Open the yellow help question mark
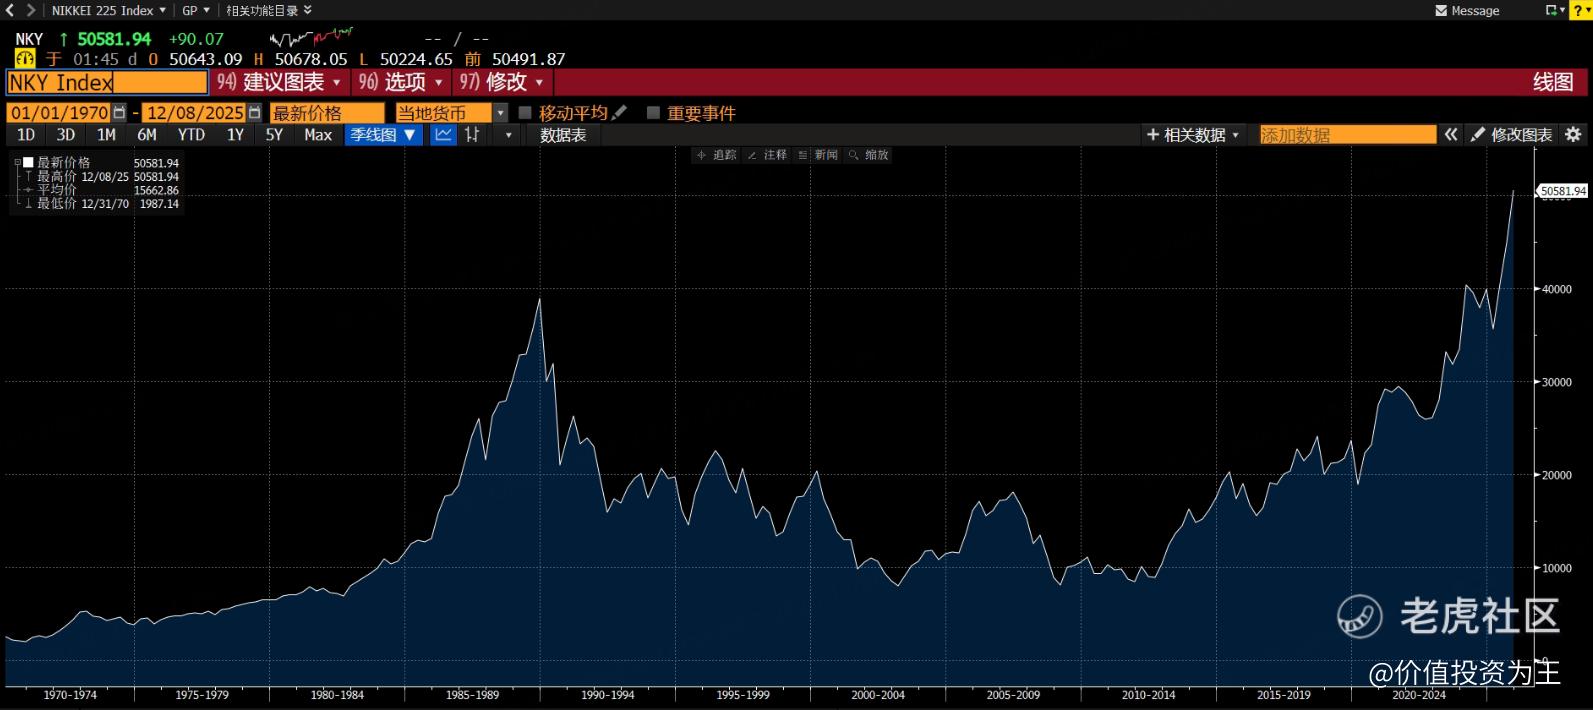The height and width of the screenshot is (710, 1593). click(1581, 10)
